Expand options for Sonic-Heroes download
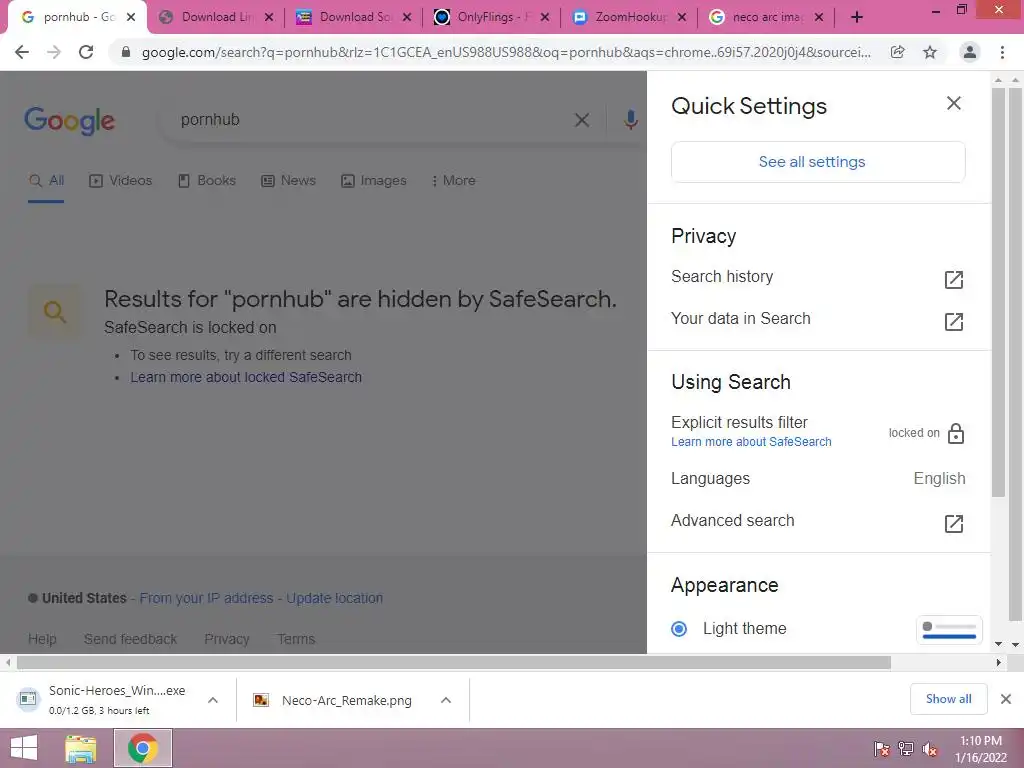The width and height of the screenshot is (1024, 768). (x=213, y=700)
